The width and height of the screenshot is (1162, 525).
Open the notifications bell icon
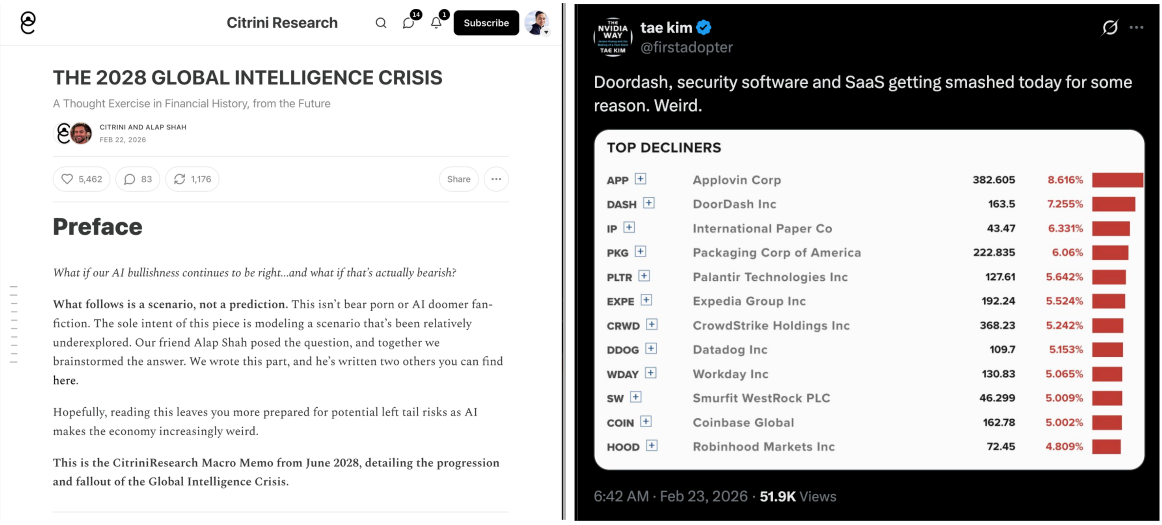[x=436, y=23]
